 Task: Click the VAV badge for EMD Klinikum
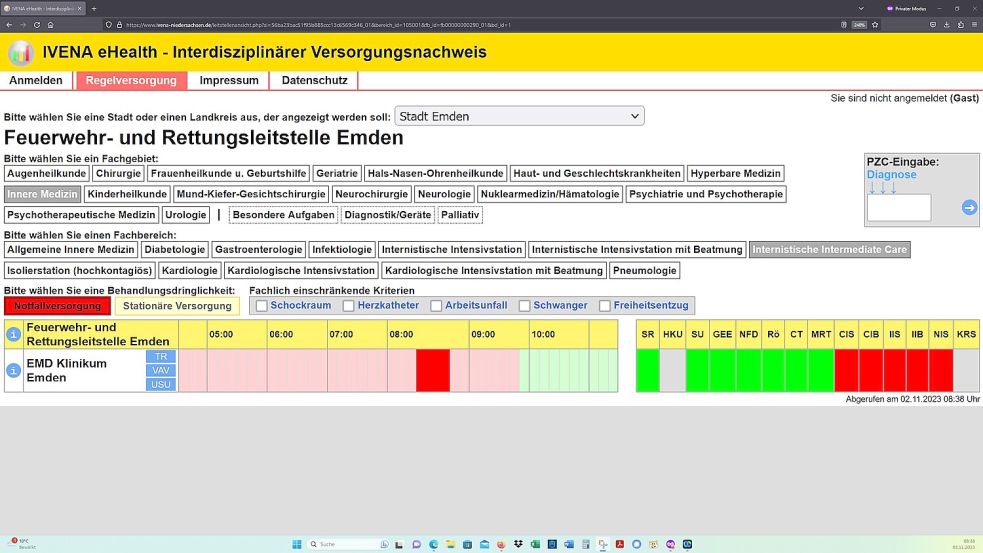161,370
